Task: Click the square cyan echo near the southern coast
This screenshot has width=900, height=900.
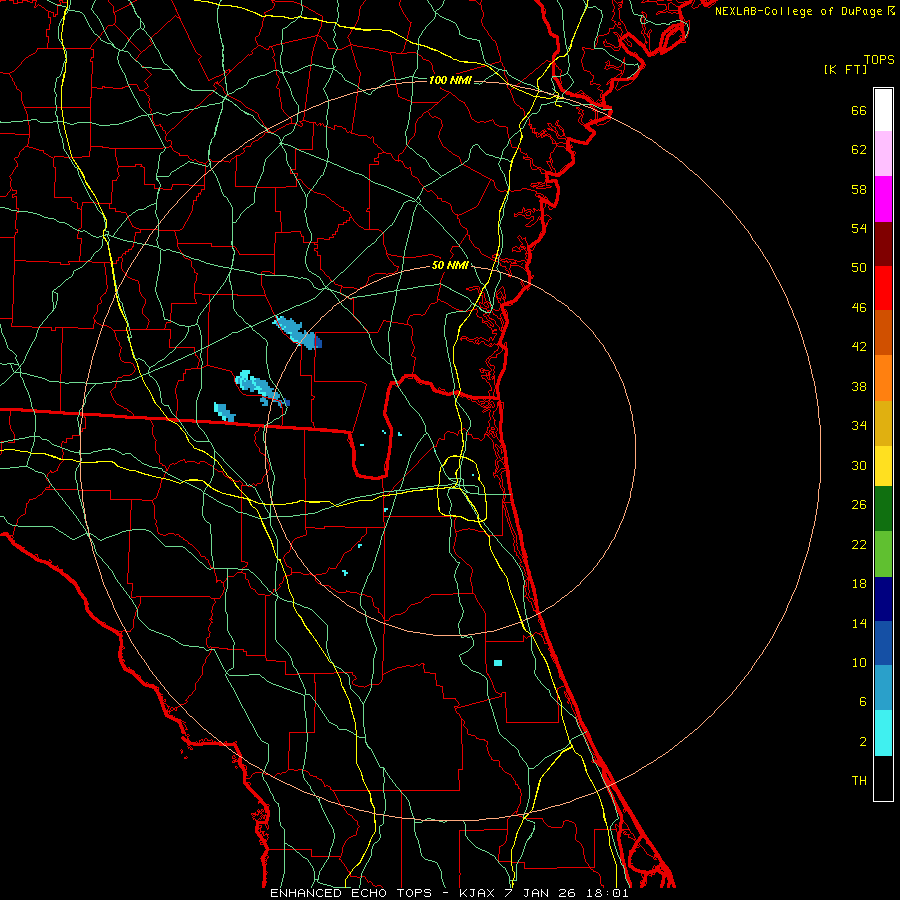Action: tap(498, 663)
